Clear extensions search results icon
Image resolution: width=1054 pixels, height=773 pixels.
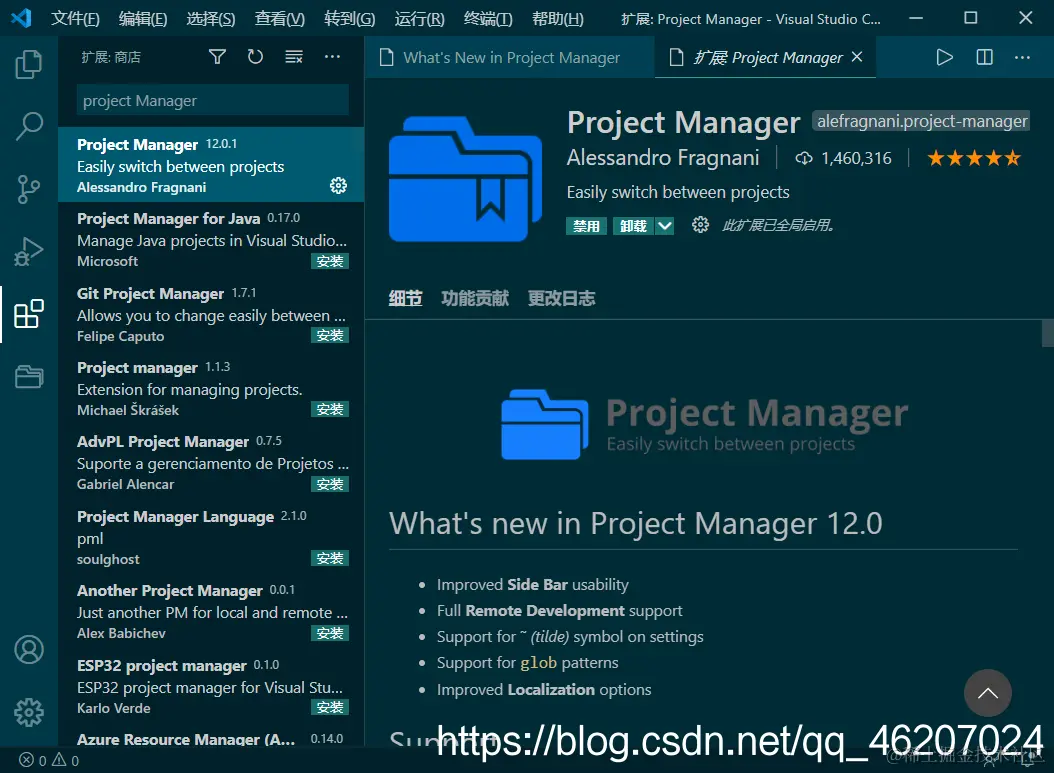coord(294,57)
